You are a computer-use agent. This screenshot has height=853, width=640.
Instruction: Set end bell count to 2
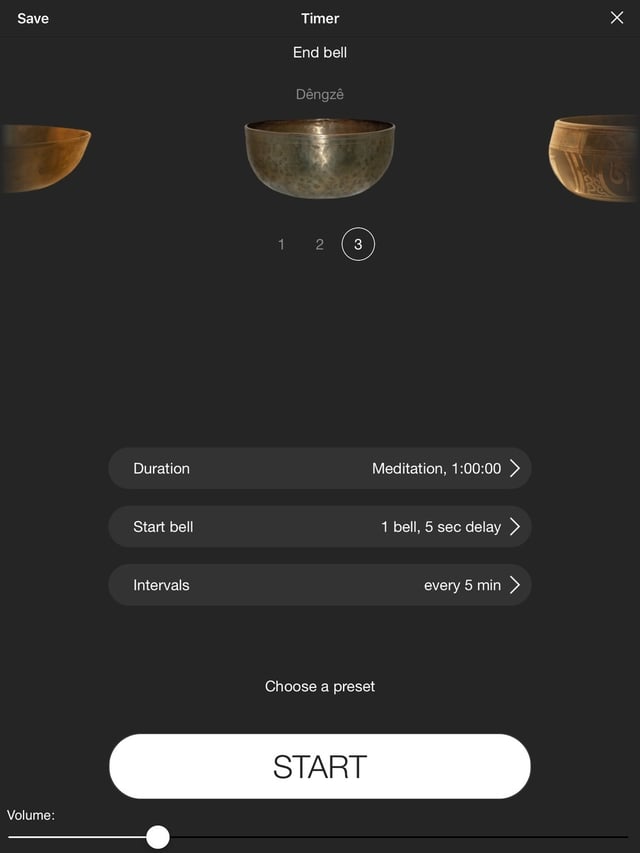(x=319, y=244)
